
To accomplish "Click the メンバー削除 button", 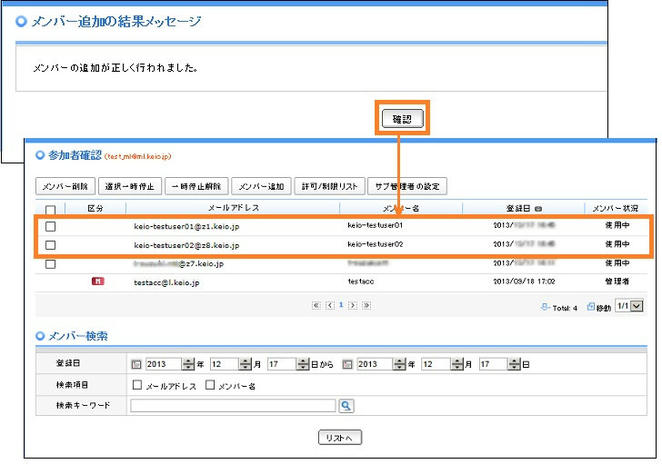I will pyautogui.click(x=66, y=186).
